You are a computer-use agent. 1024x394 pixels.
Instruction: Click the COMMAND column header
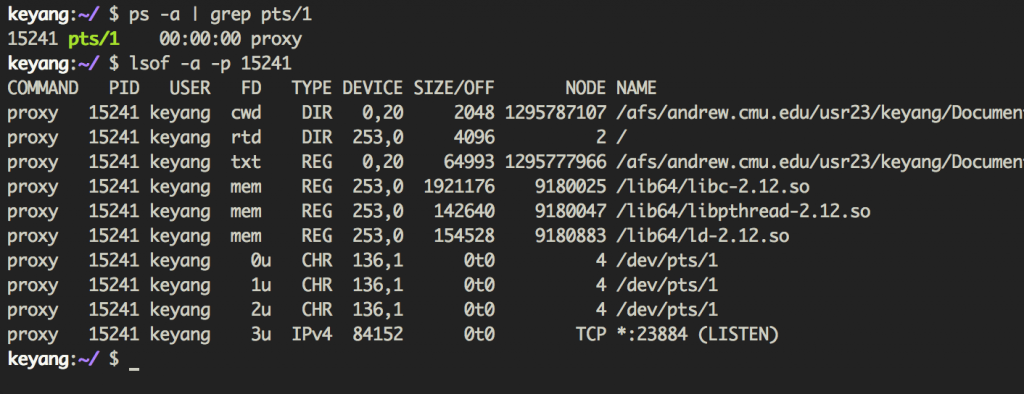[x=43, y=88]
